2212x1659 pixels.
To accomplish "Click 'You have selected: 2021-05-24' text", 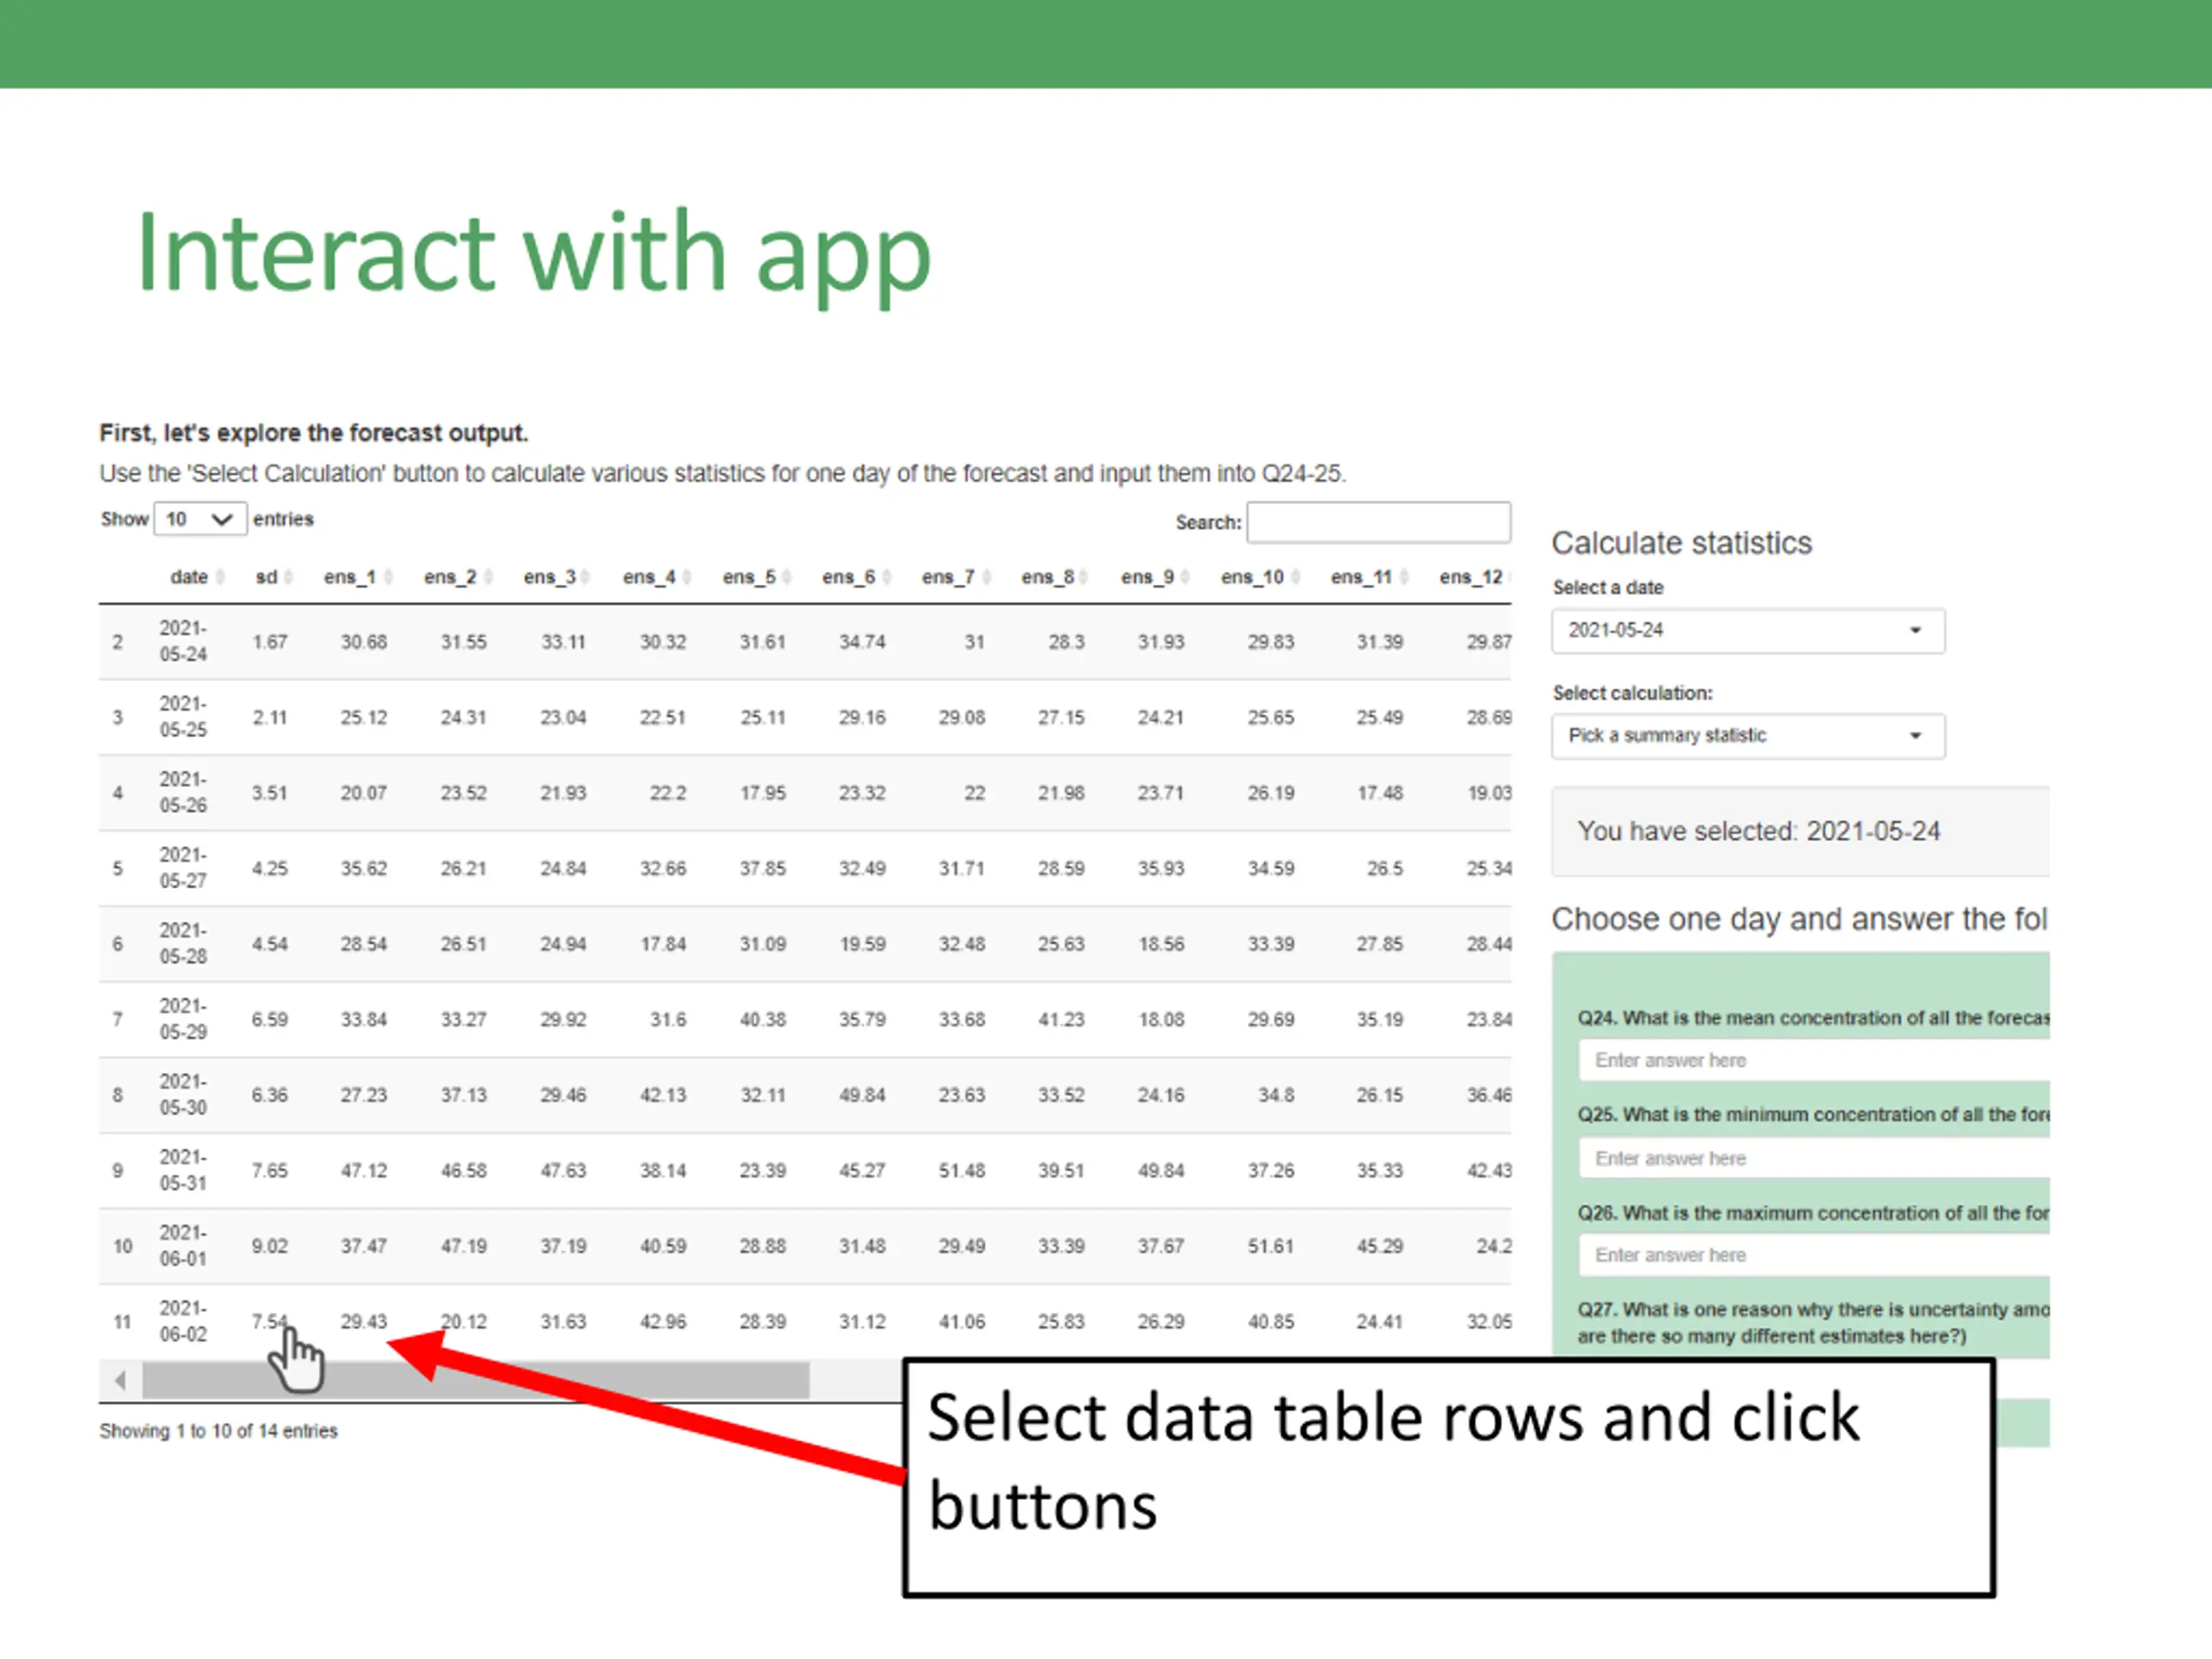I will coord(1759,831).
